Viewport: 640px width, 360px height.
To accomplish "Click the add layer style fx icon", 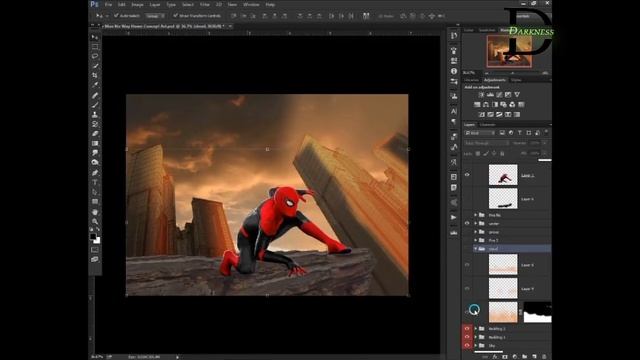I will tap(494, 357).
